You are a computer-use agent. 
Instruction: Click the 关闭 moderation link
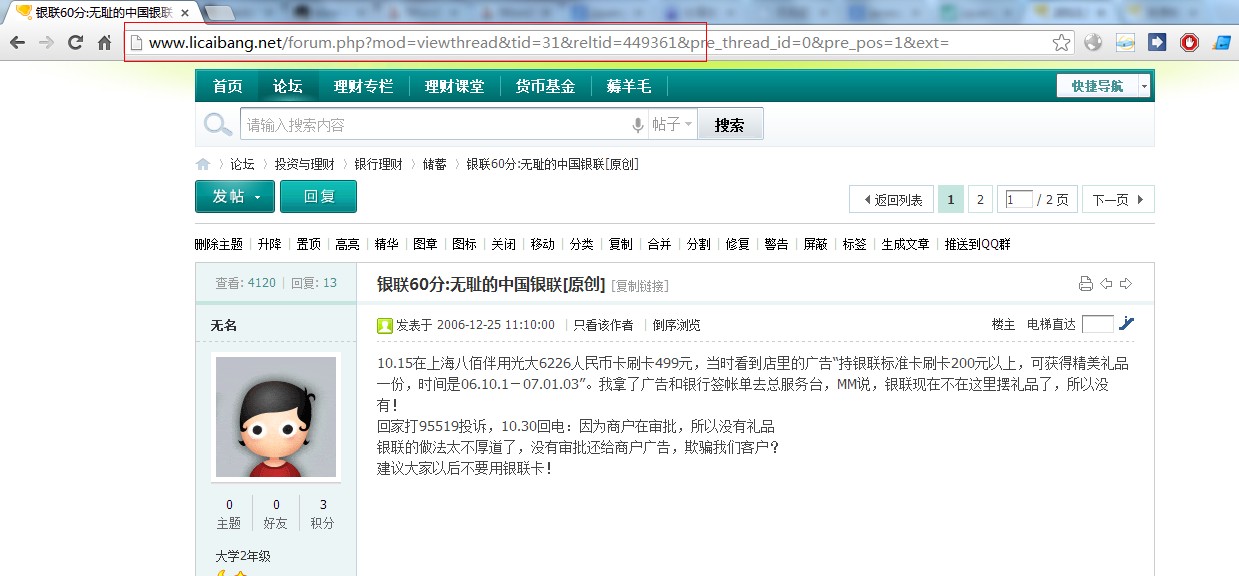[503, 244]
